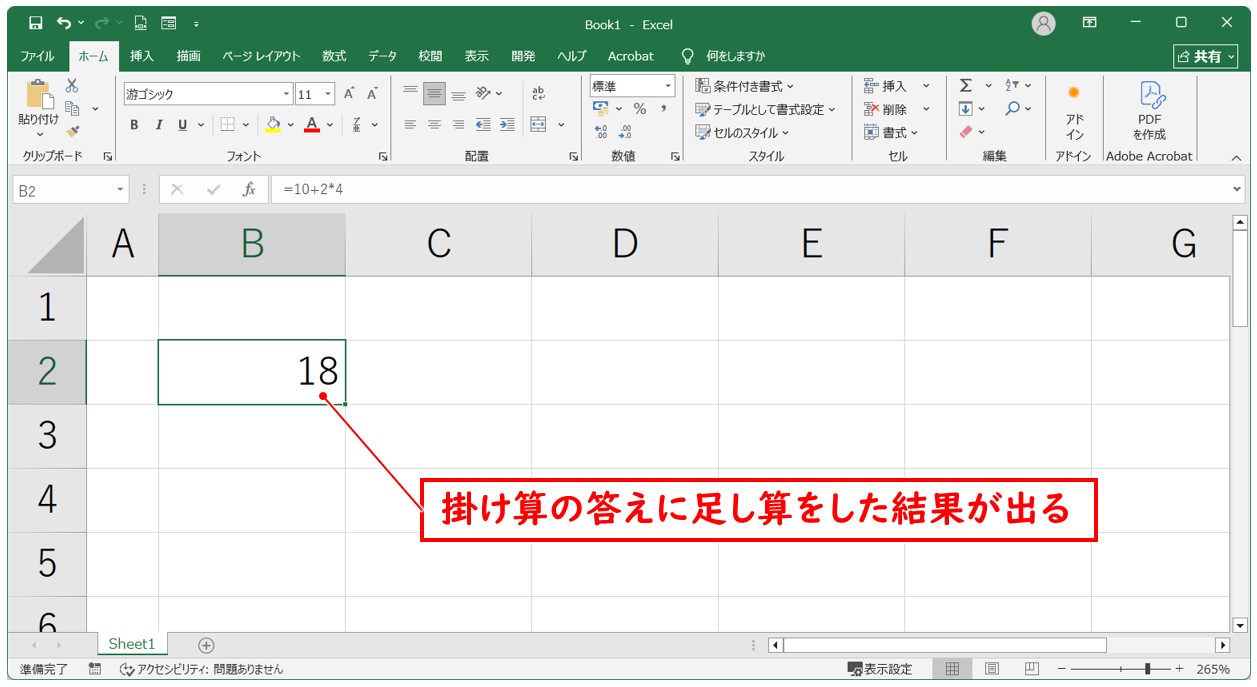Screen dimensions: 1257x687
Task: Add a new sheet with plus icon
Action: tap(206, 645)
